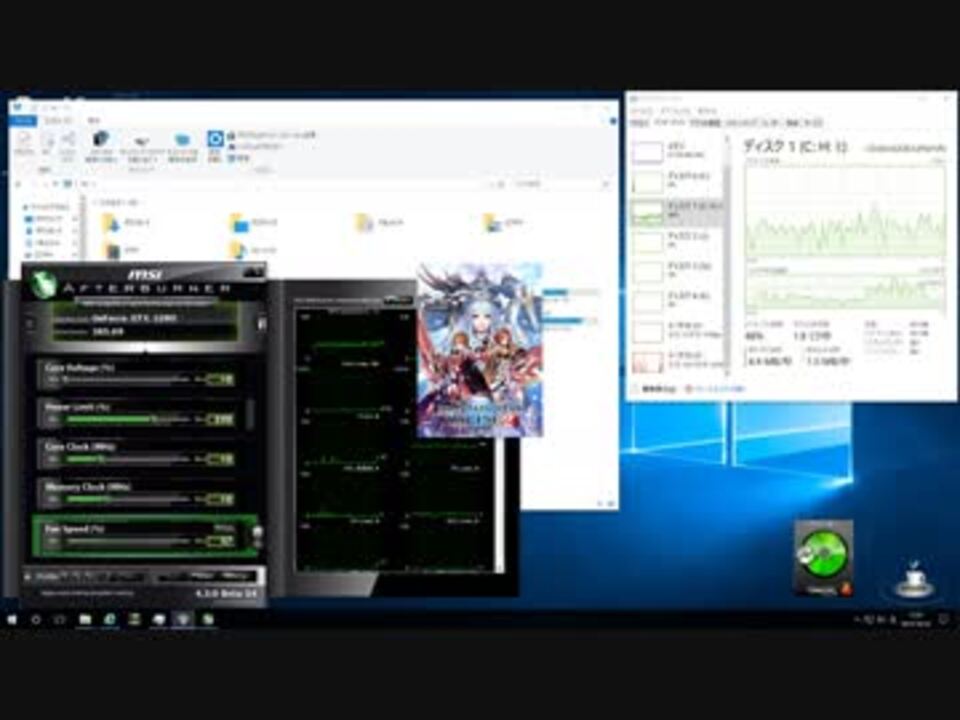The width and height of the screenshot is (960, 720).
Task: Click the Afterburner Apply button
Action: pyautogui.click(x=171, y=576)
